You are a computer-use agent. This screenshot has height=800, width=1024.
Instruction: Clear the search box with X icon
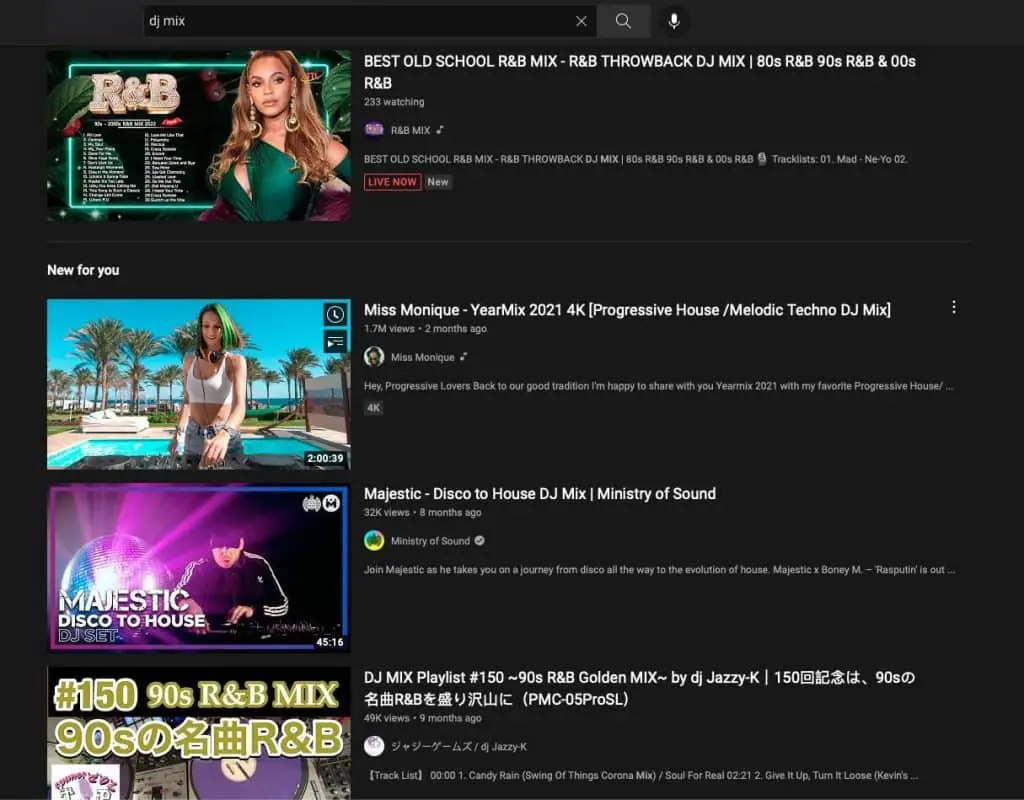coord(581,21)
